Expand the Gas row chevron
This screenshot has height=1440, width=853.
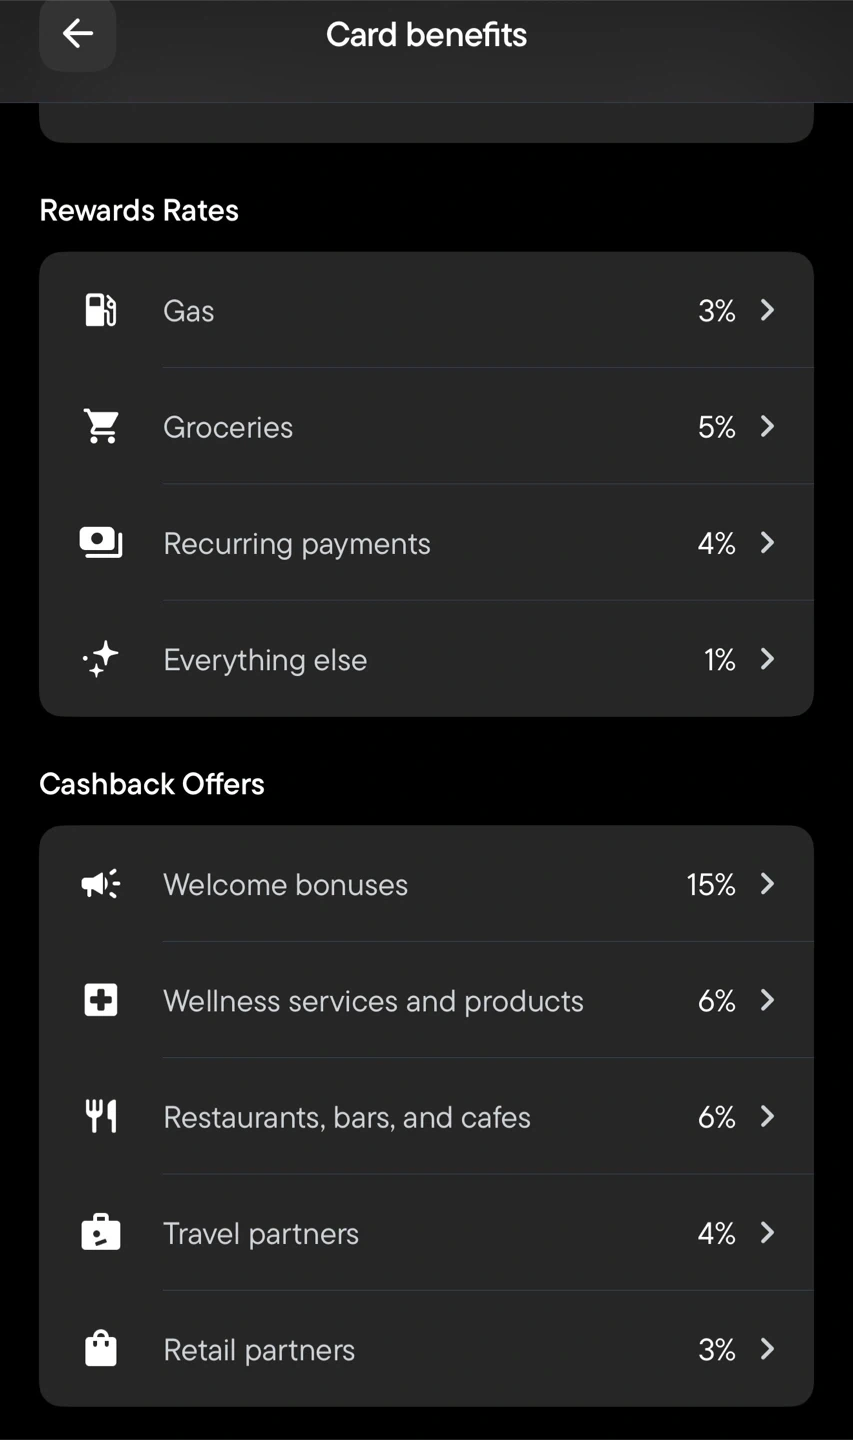pos(767,310)
